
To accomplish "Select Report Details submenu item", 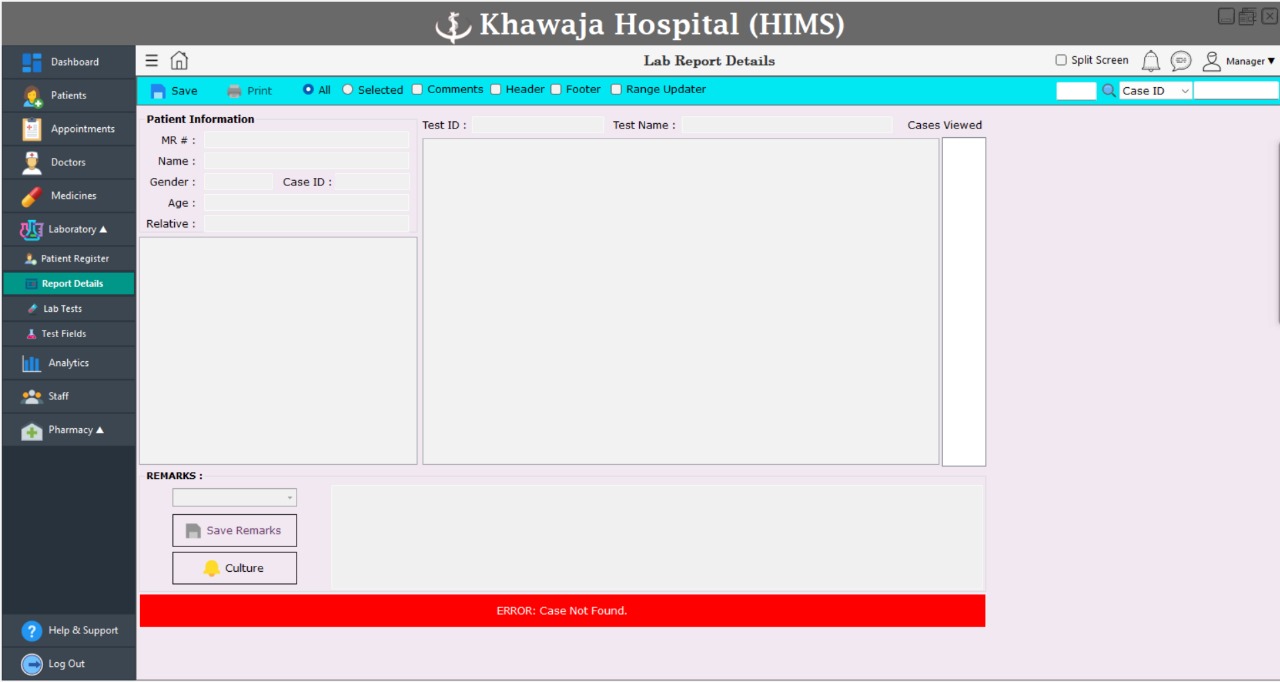I will [68, 284].
